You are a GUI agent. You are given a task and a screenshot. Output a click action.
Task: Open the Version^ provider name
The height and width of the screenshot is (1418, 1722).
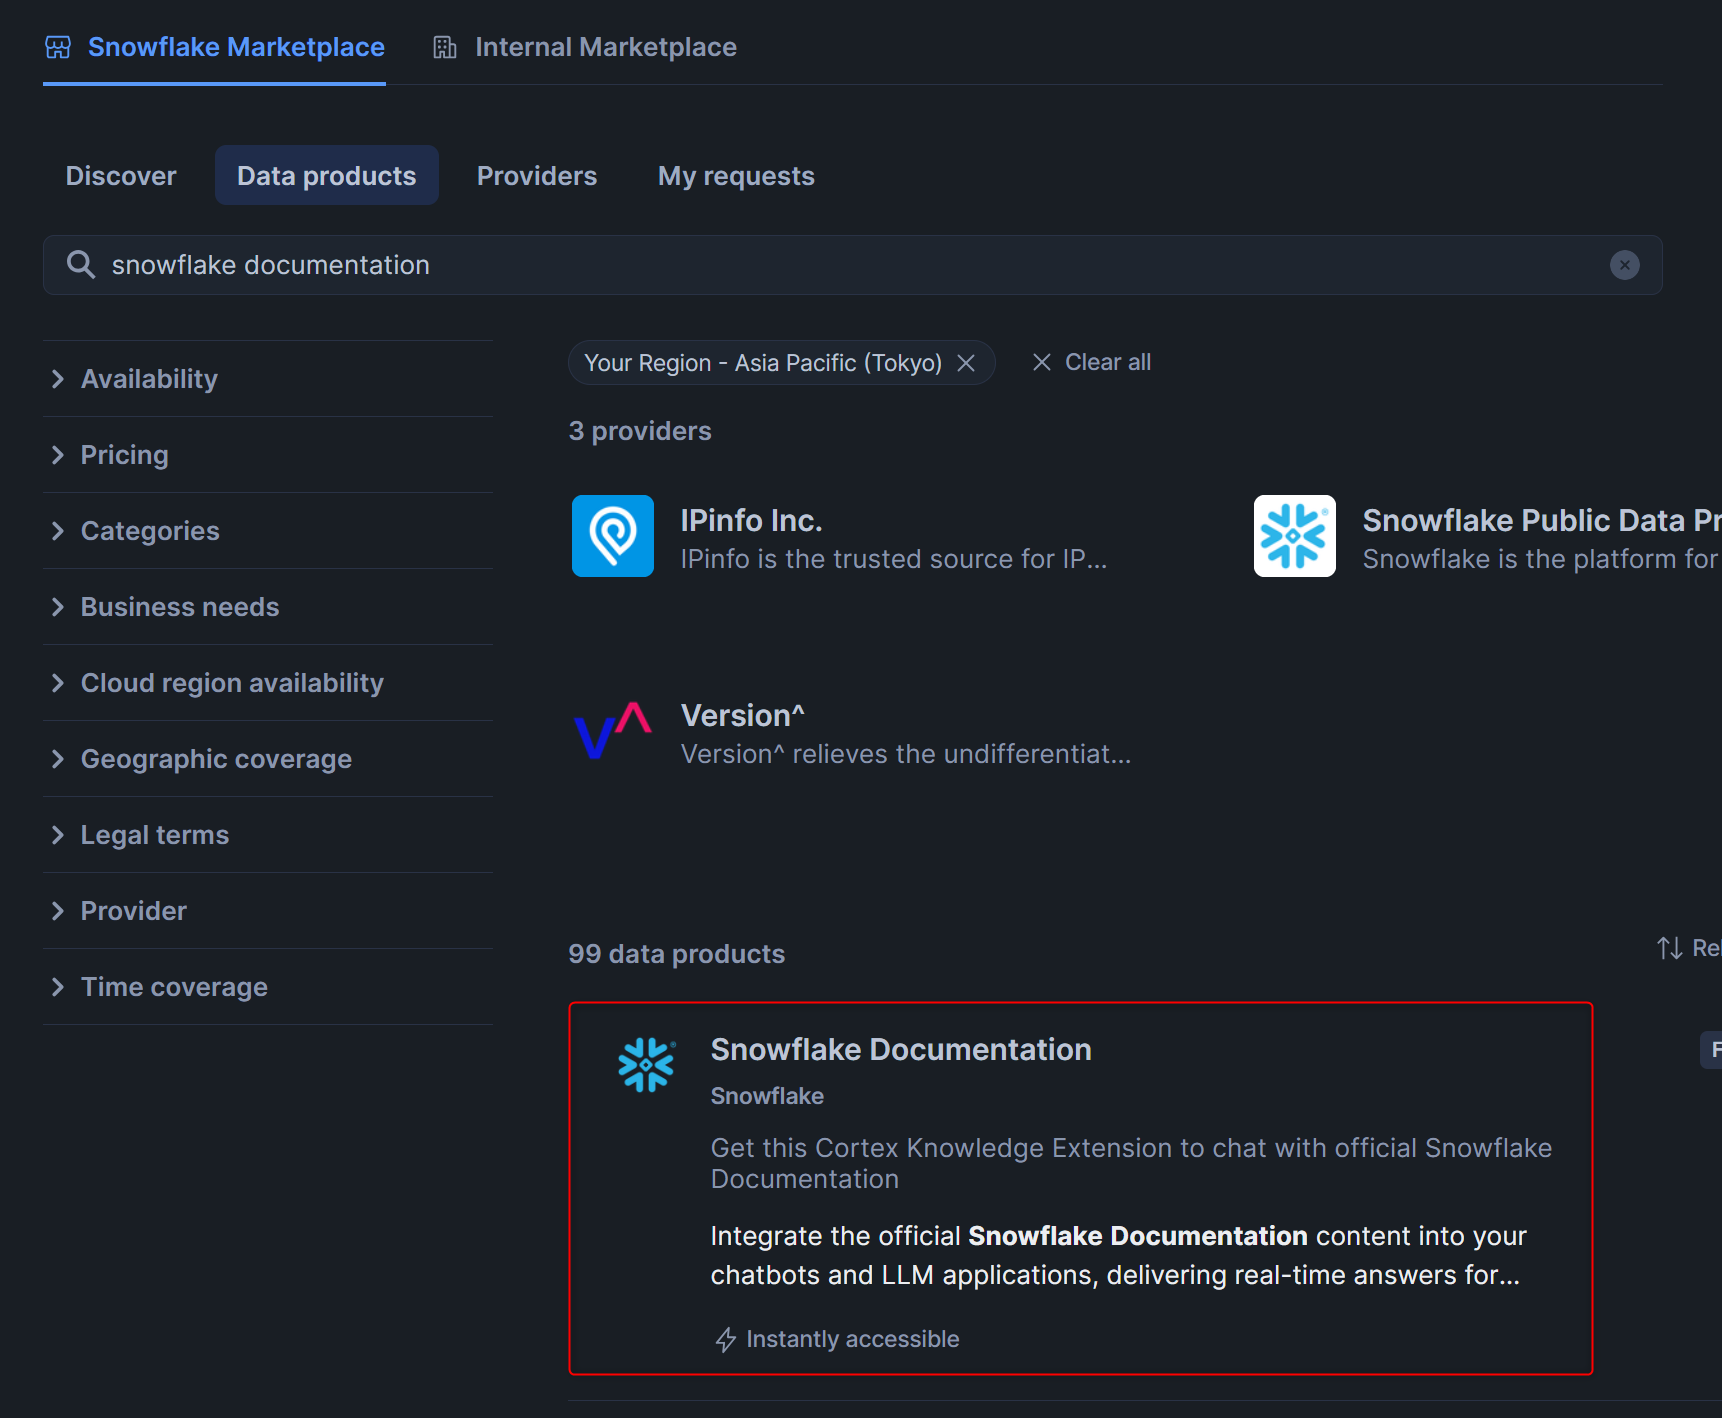click(x=743, y=715)
